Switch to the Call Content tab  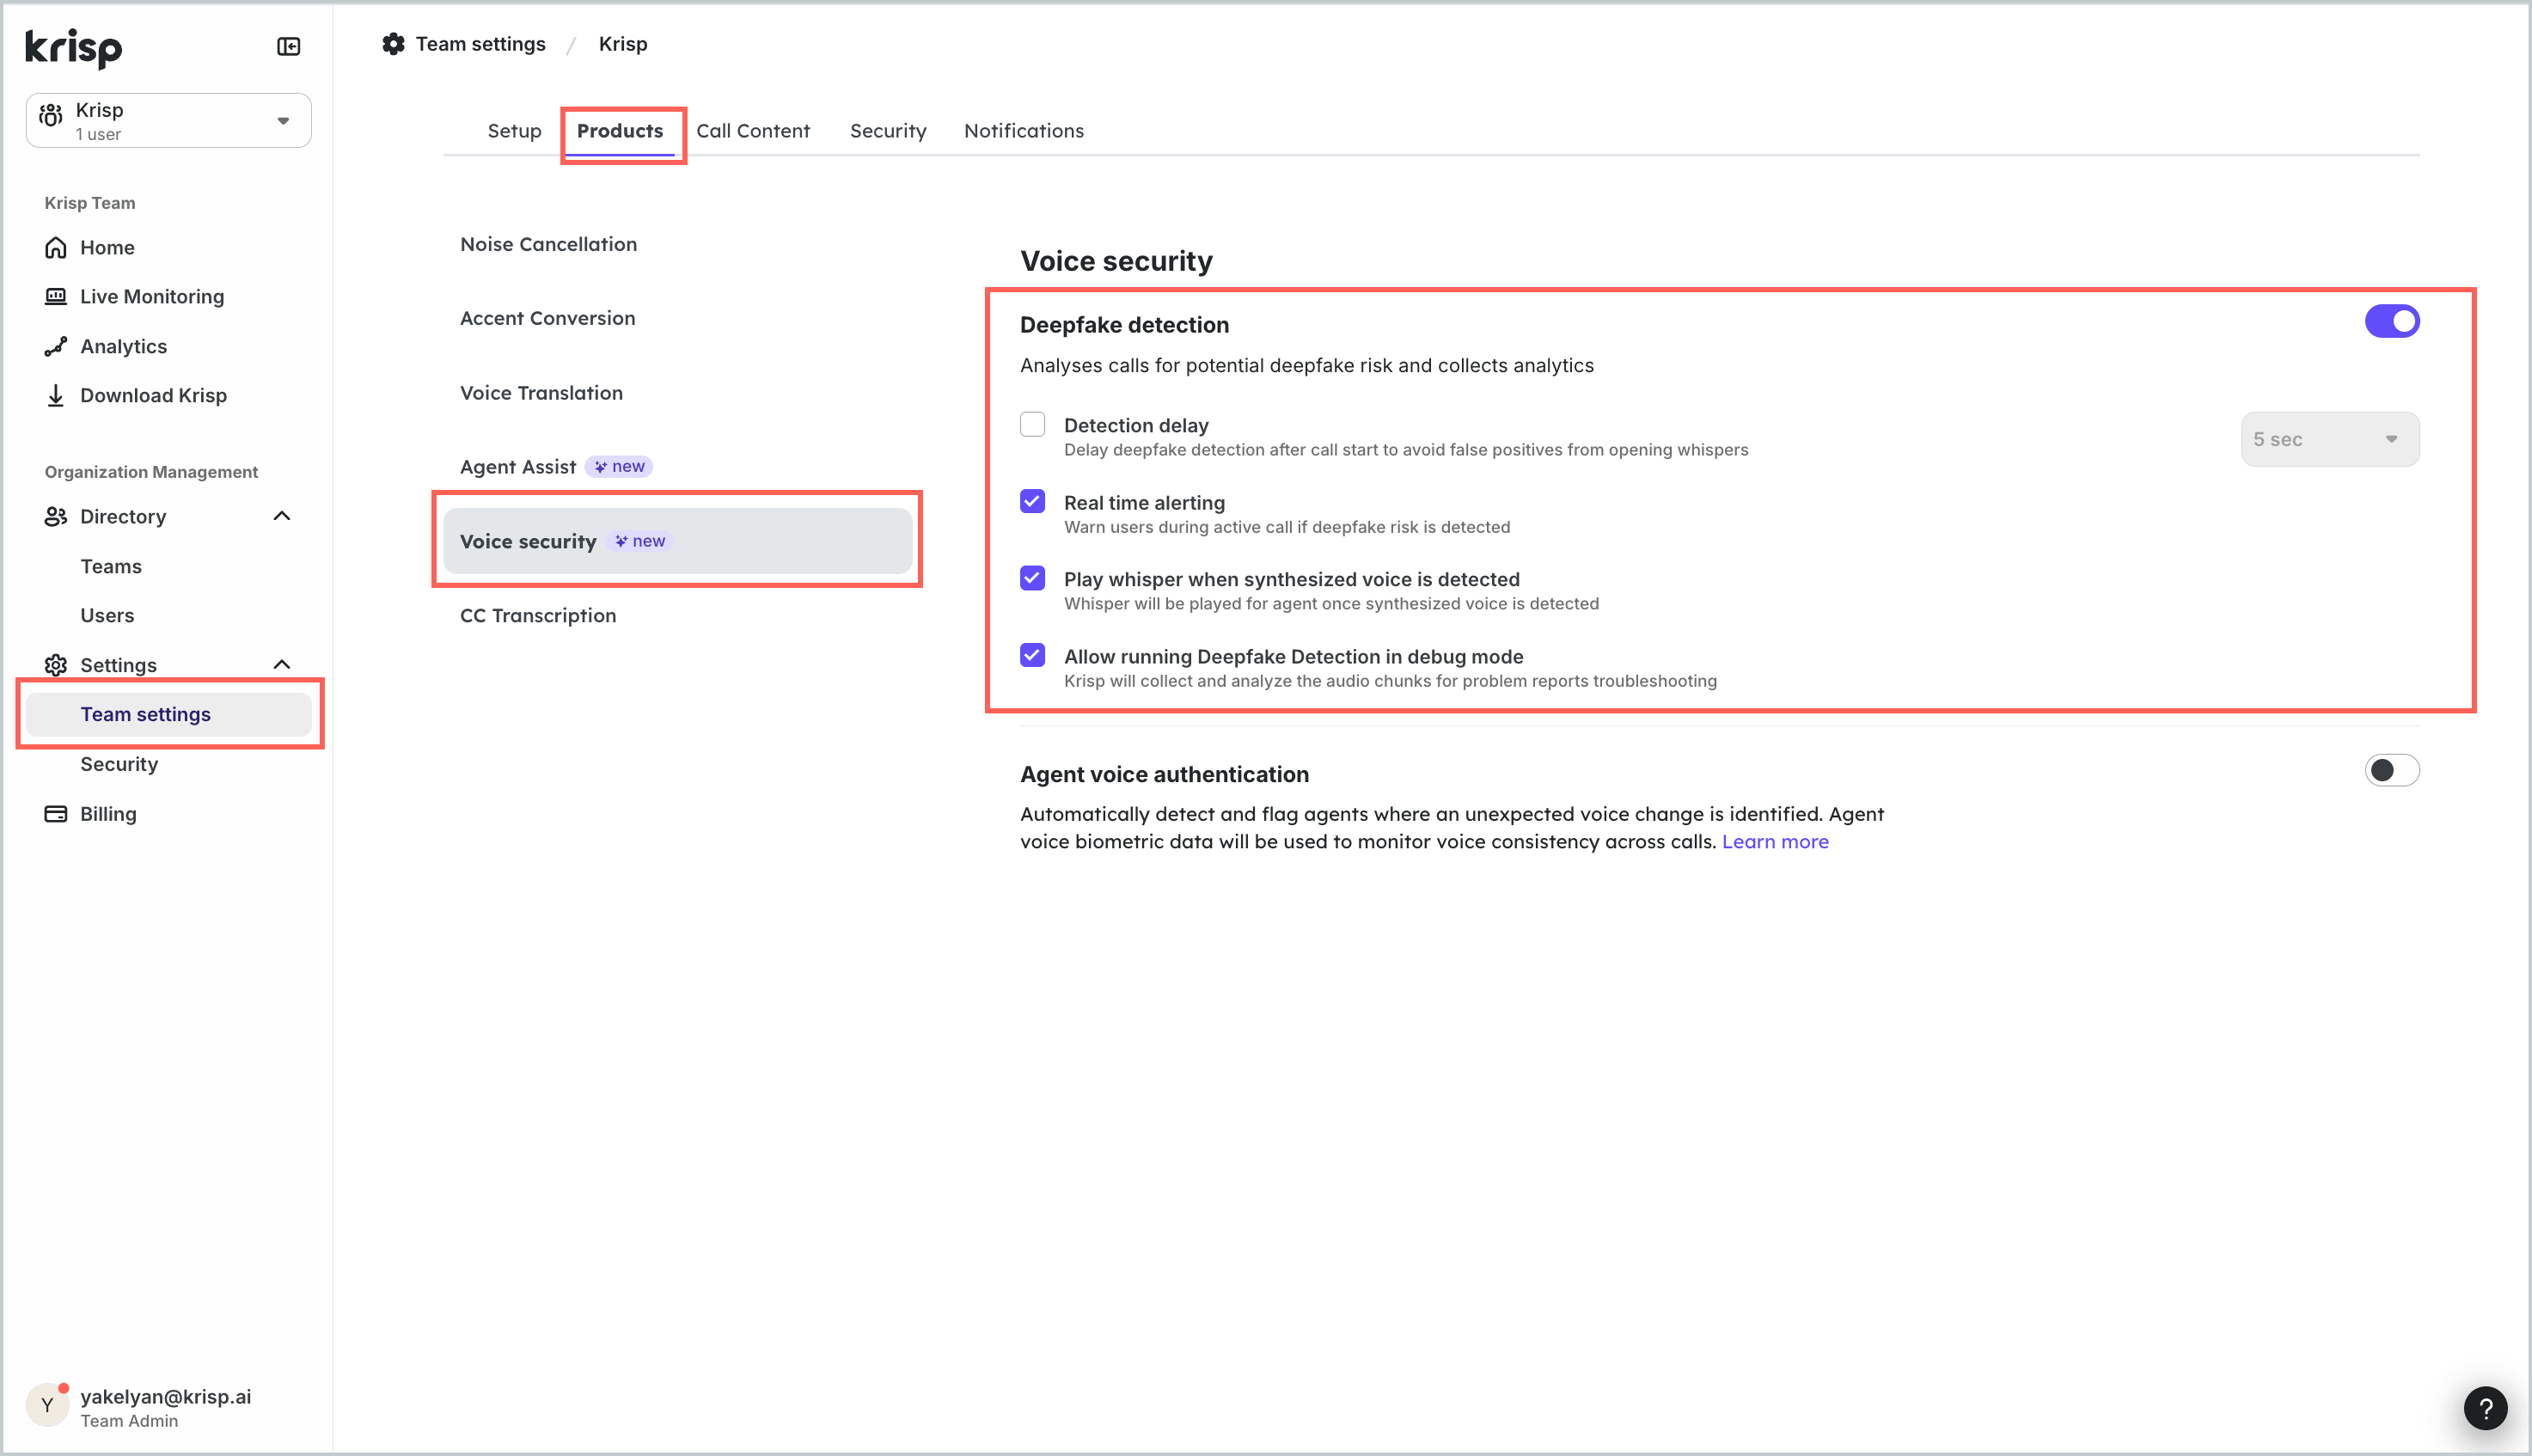[753, 131]
